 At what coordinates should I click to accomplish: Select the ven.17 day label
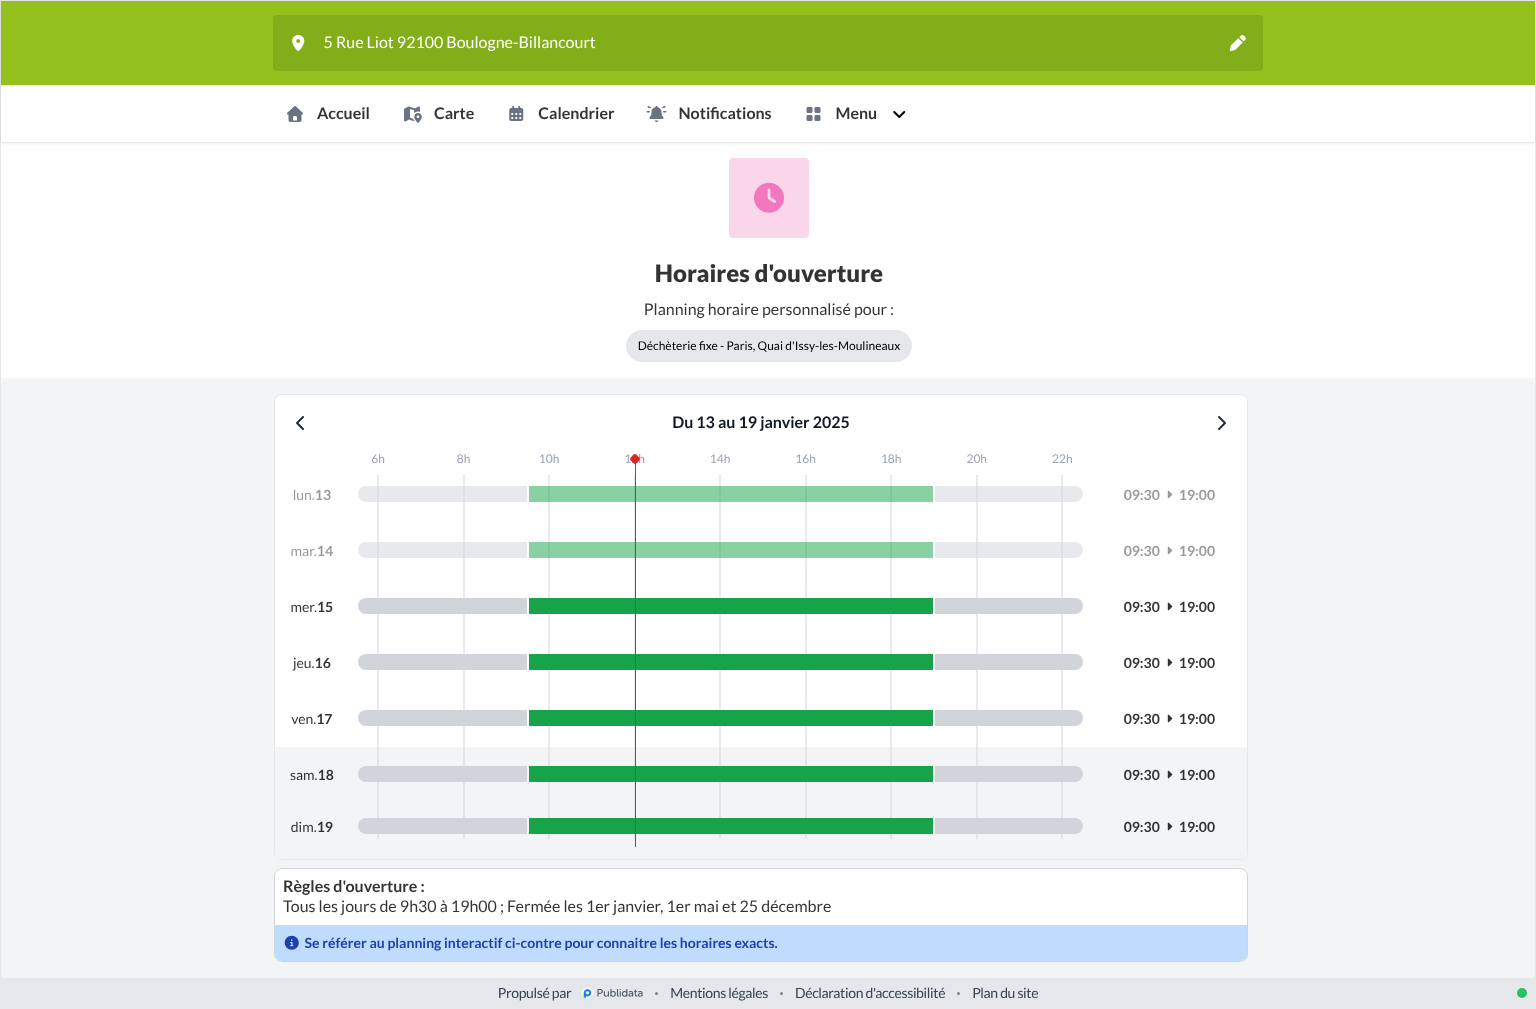312,719
